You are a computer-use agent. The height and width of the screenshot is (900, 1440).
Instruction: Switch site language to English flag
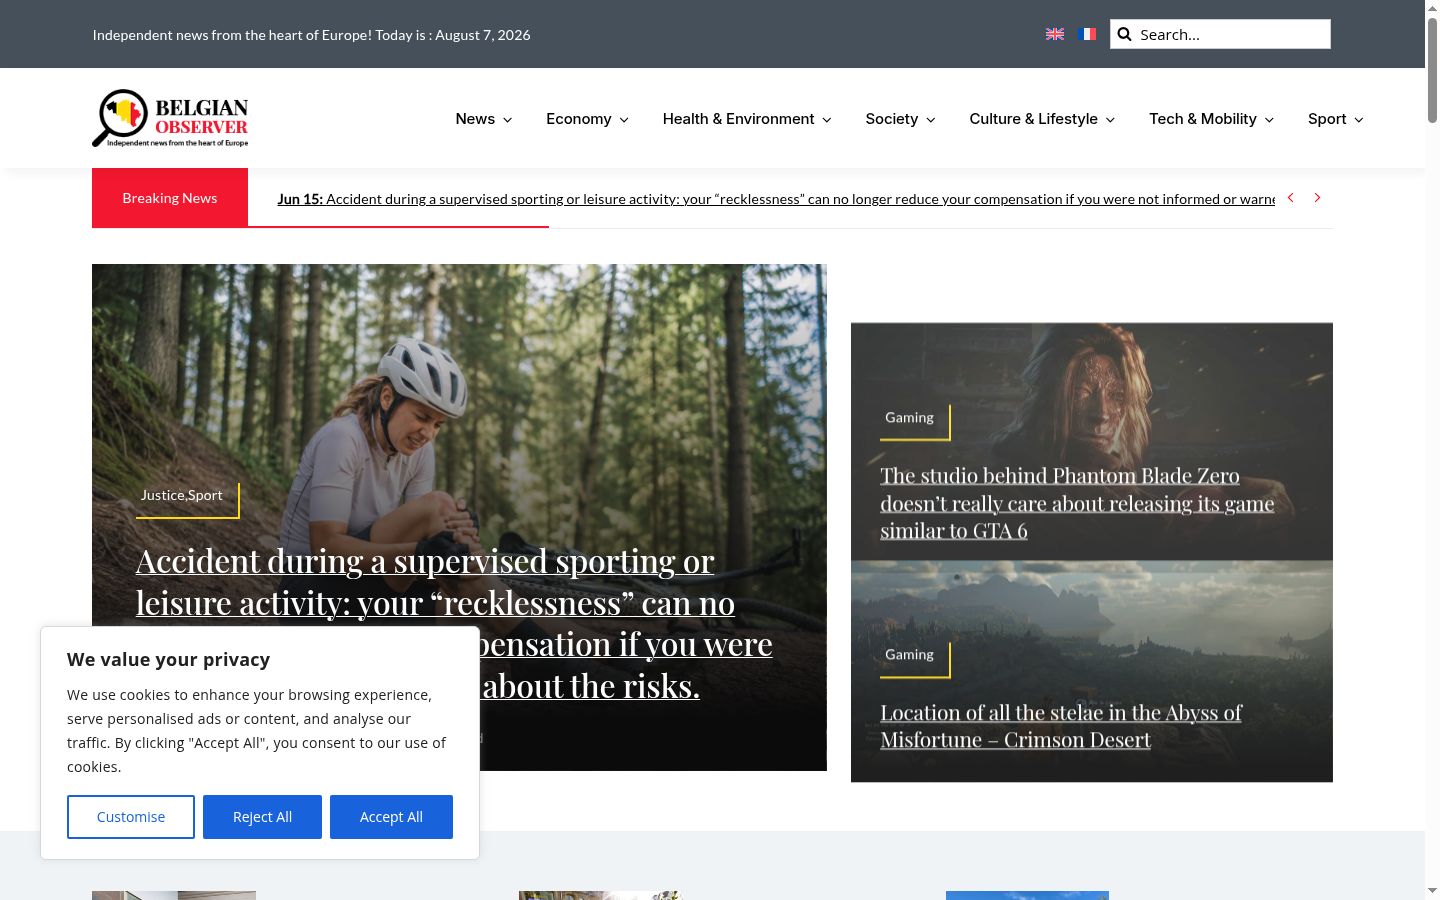pyautogui.click(x=1055, y=34)
